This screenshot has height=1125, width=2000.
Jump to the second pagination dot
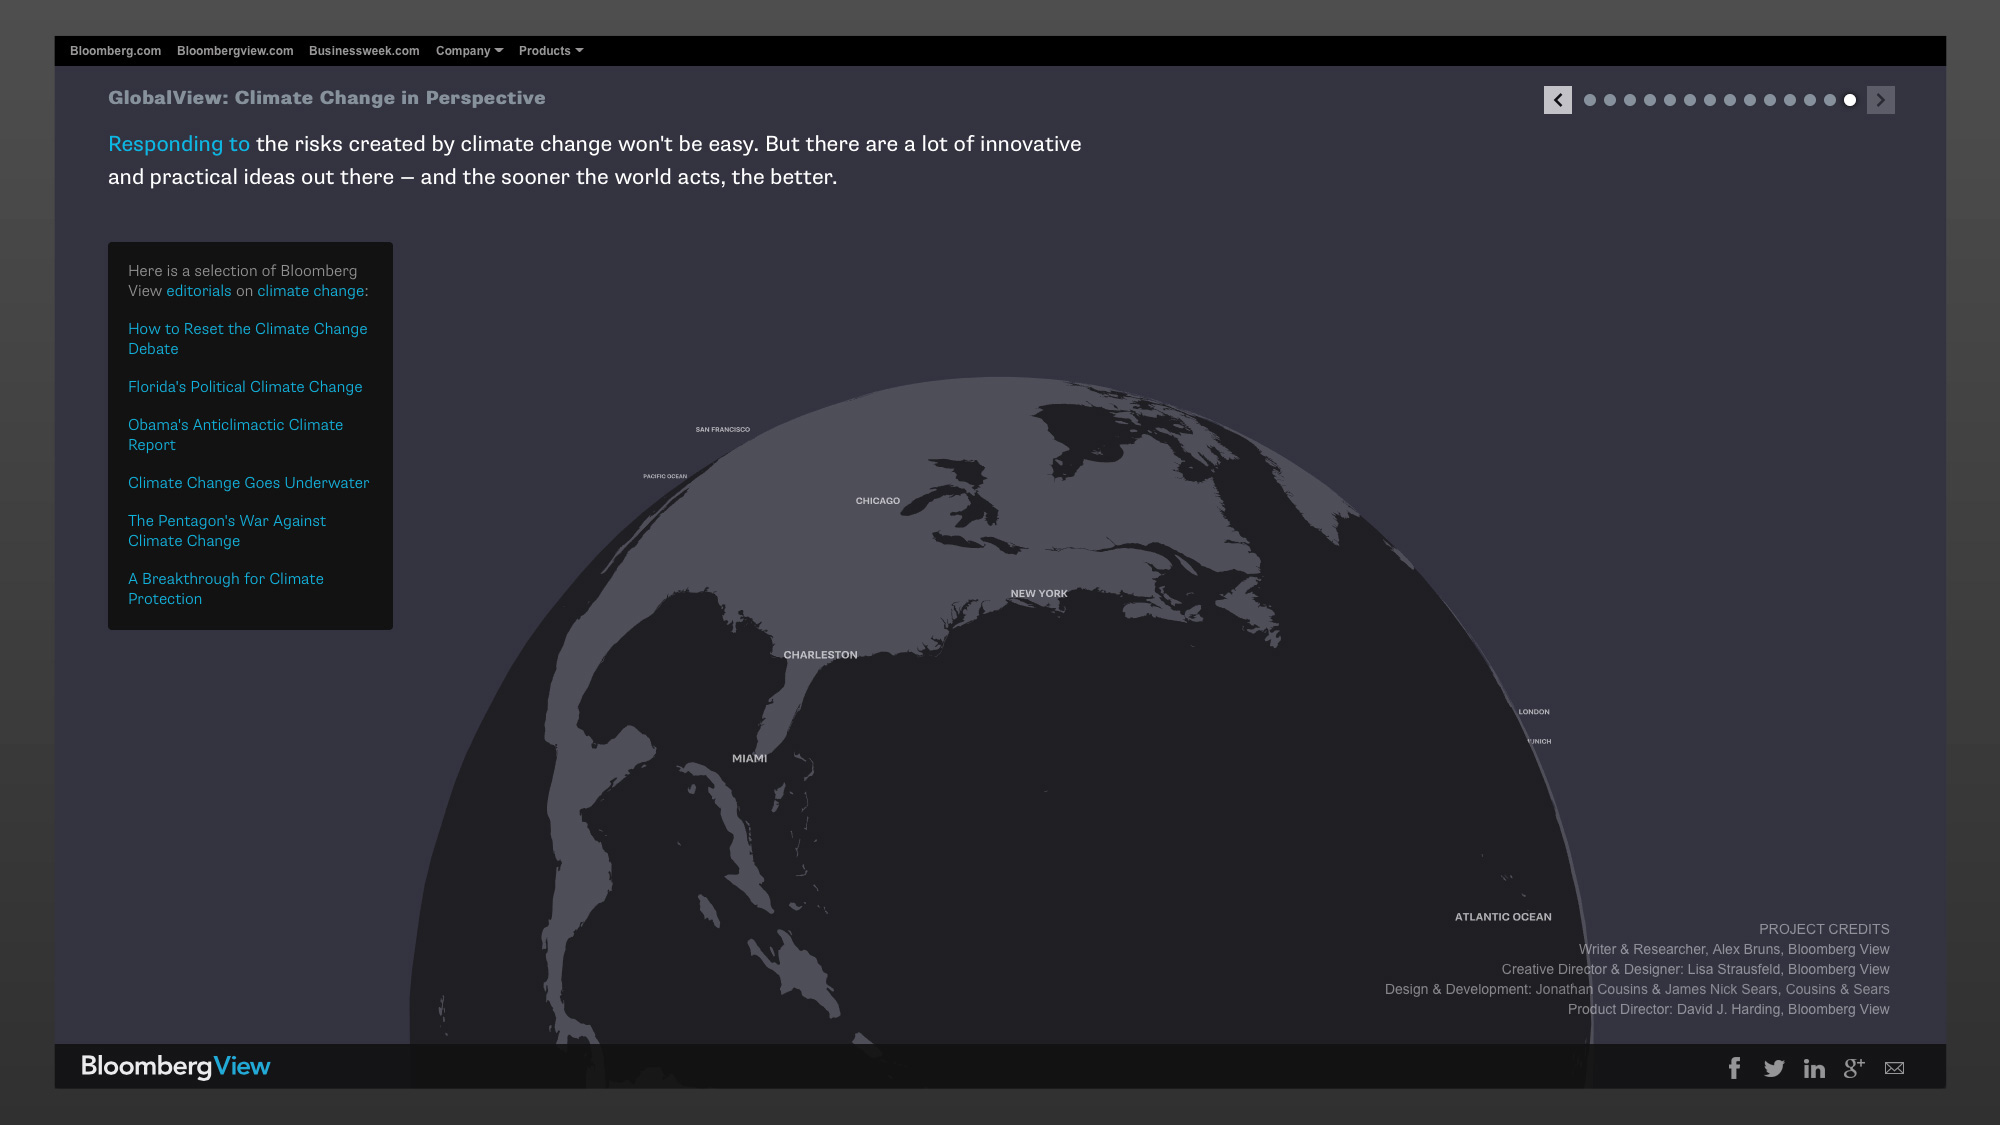coord(1610,100)
